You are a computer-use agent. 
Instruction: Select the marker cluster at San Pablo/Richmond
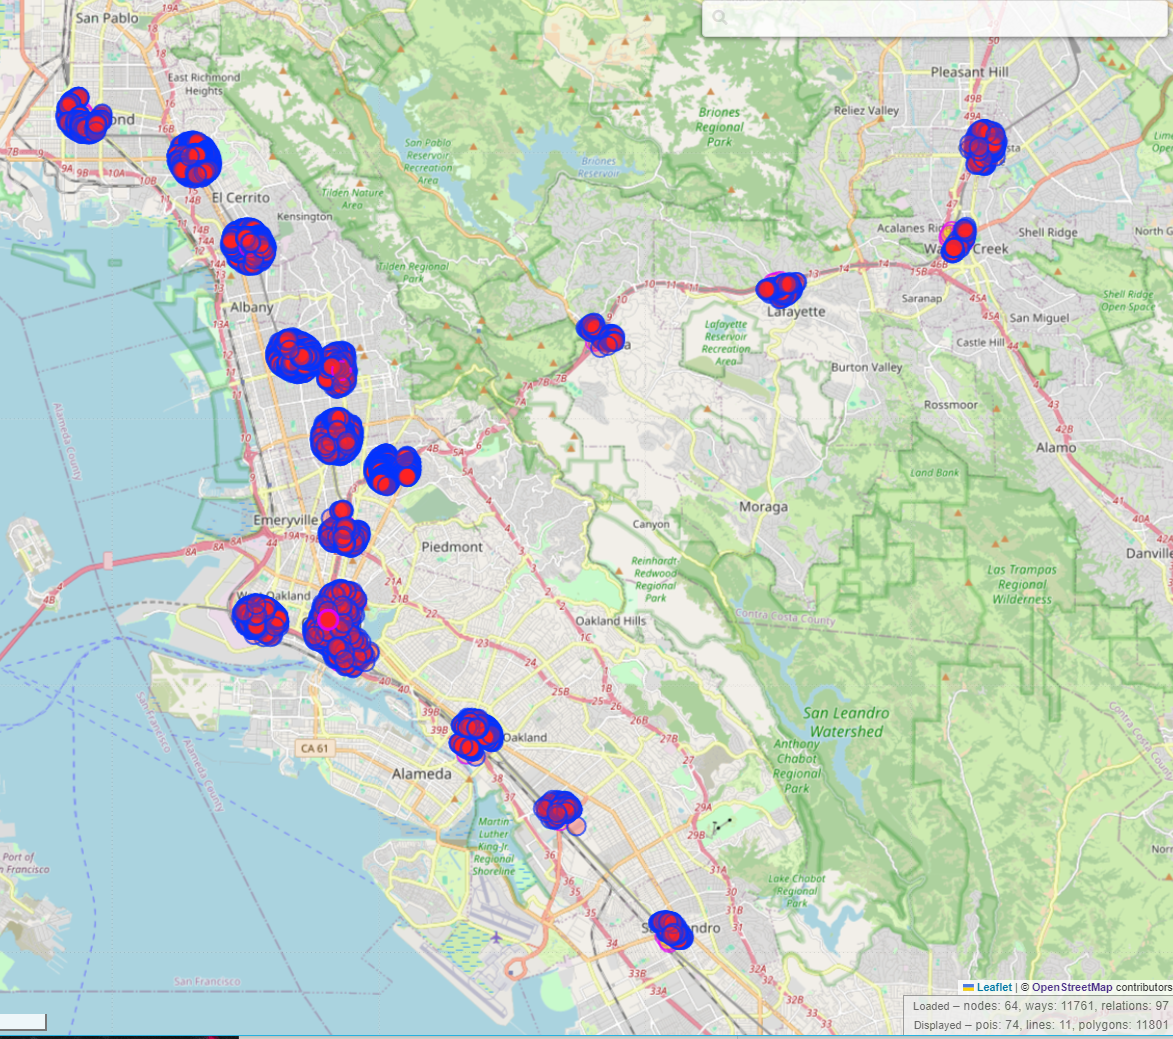pyautogui.click(x=82, y=115)
